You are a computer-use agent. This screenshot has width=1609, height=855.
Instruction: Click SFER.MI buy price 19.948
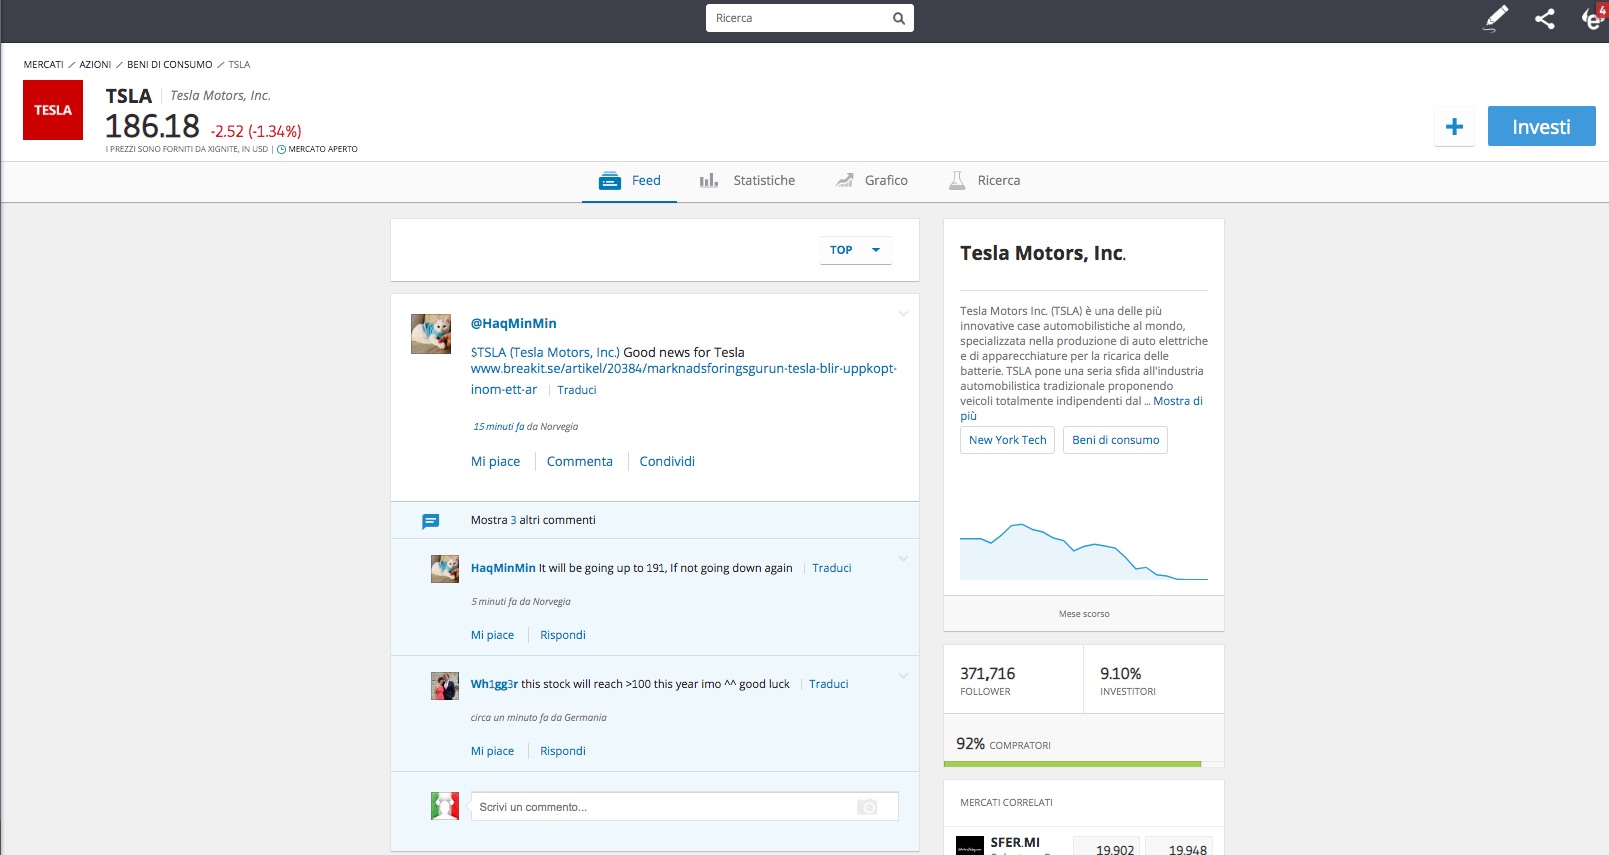pos(1179,846)
